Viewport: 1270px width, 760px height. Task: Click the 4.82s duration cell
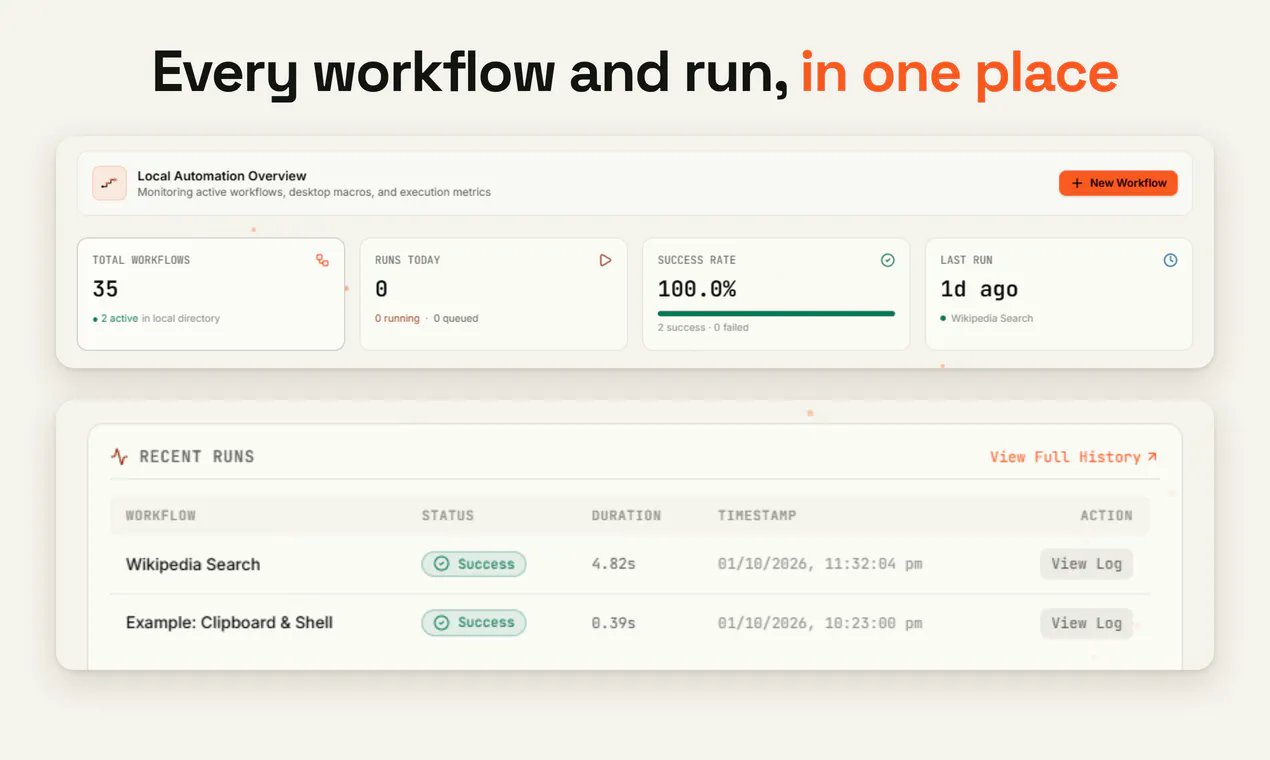[613, 564]
